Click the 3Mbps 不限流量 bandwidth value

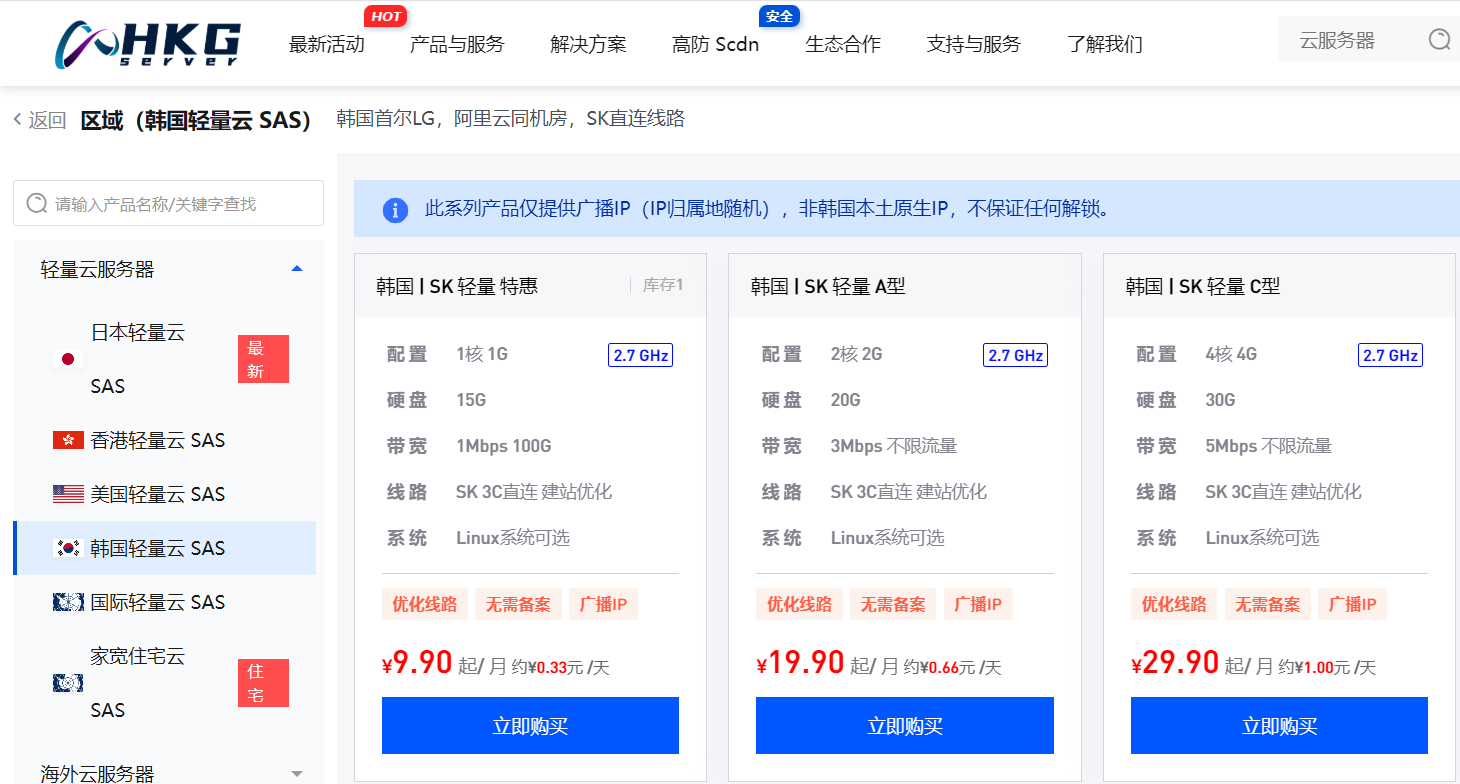pos(894,446)
